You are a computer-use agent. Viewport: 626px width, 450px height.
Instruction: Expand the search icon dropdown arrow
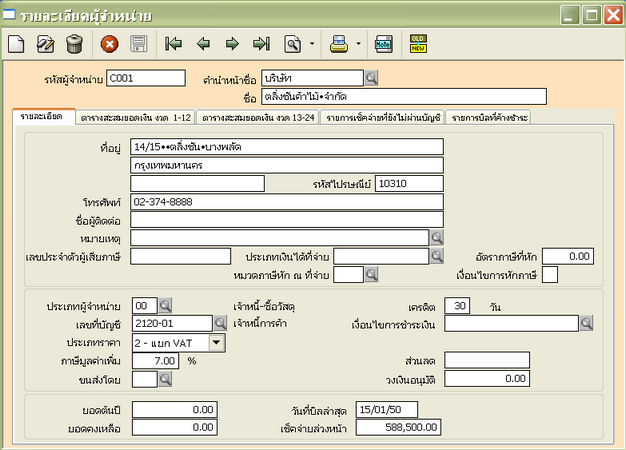[x=311, y=43]
